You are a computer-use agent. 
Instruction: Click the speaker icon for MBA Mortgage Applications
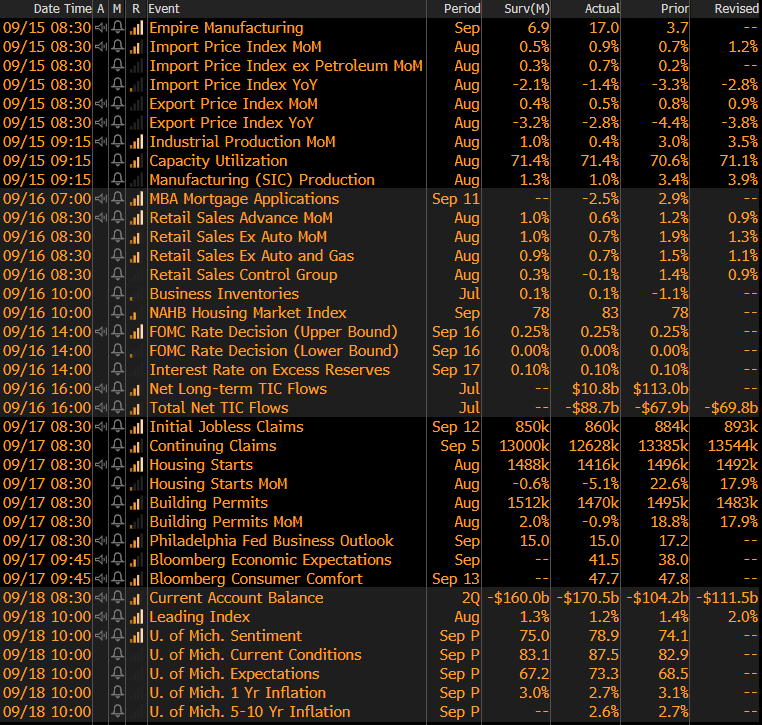coord(101,199)
